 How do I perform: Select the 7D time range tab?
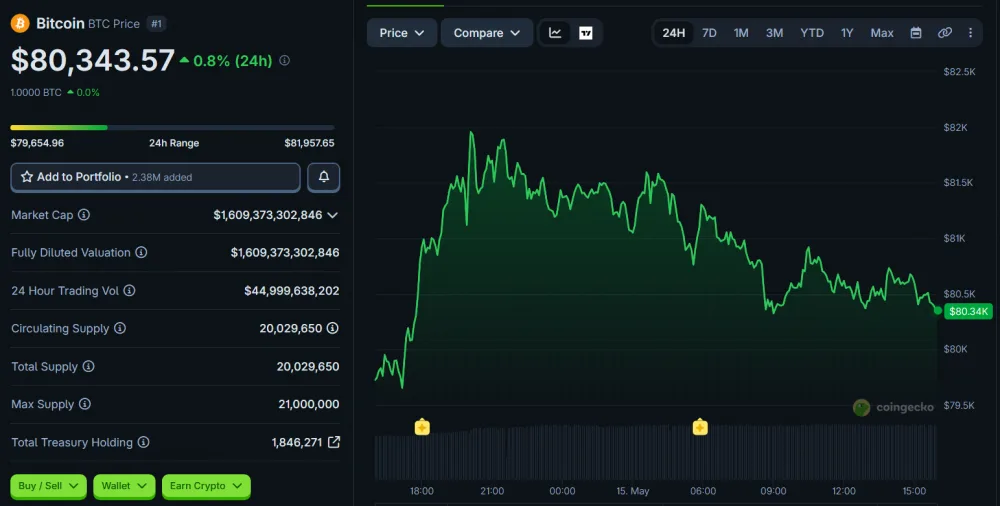(709, 33)
